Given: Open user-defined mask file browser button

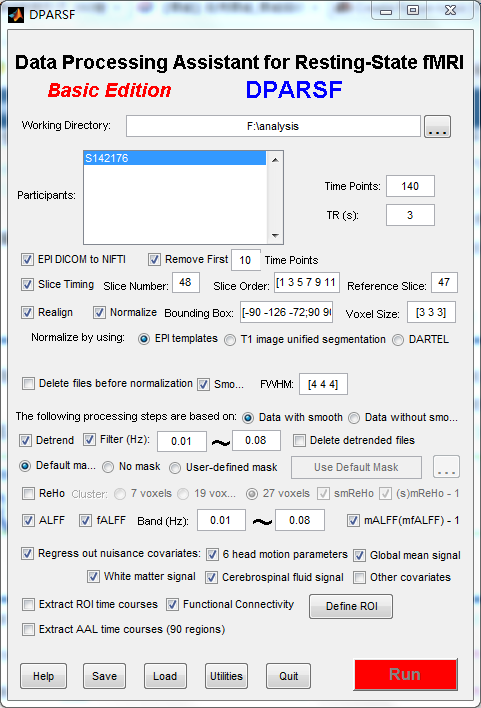Looking at the screenshot, I should point(446,467).
